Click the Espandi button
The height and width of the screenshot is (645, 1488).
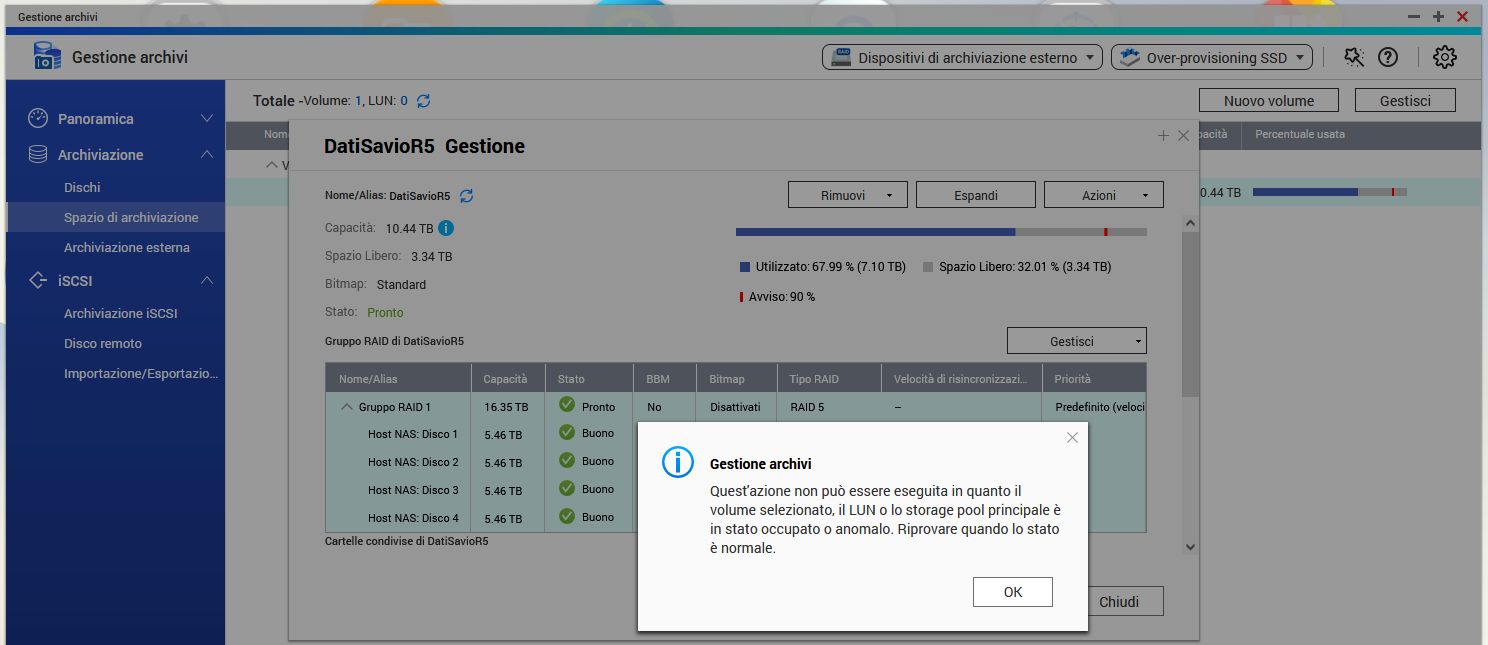point(975,195)
